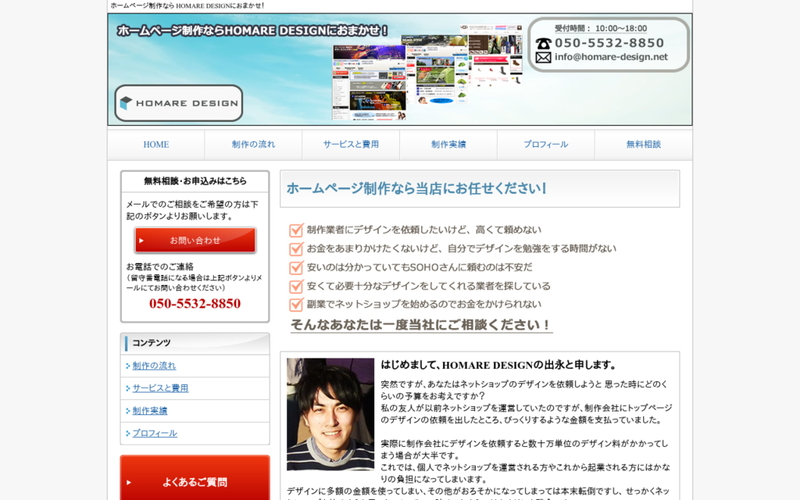
Task: Click the info@homare-design.net email address
Action: [x=611, y=57]
